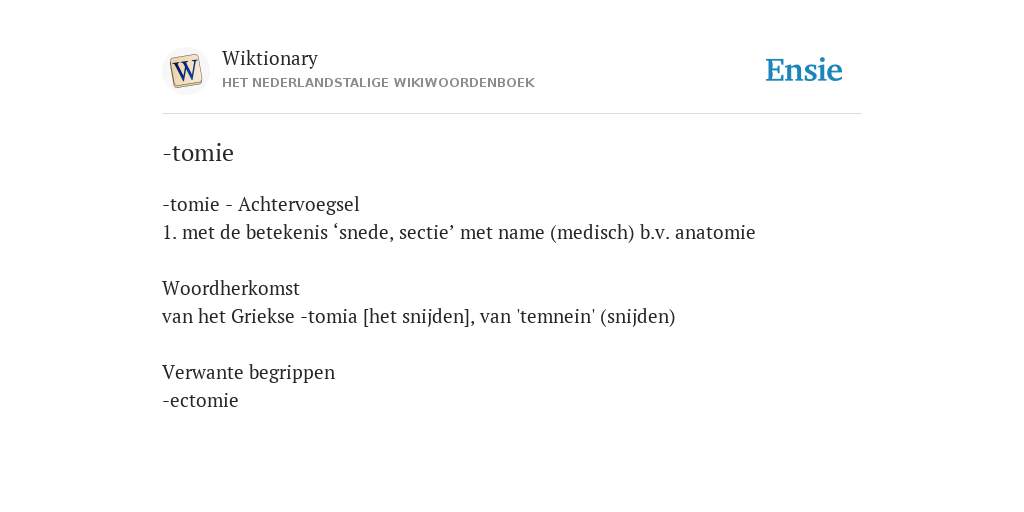The height and width of the screenshot is (512, 1024).
Task: Select the Wiktionary source title
Action: coord(270,58)
